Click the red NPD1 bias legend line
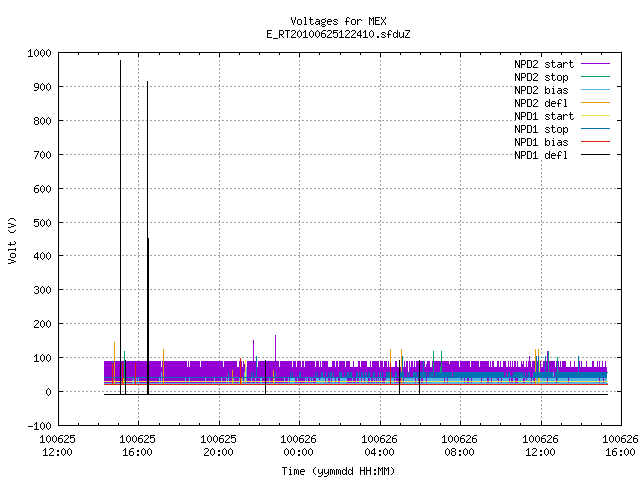This screenshot has width=640, height=480. (595, 142)
